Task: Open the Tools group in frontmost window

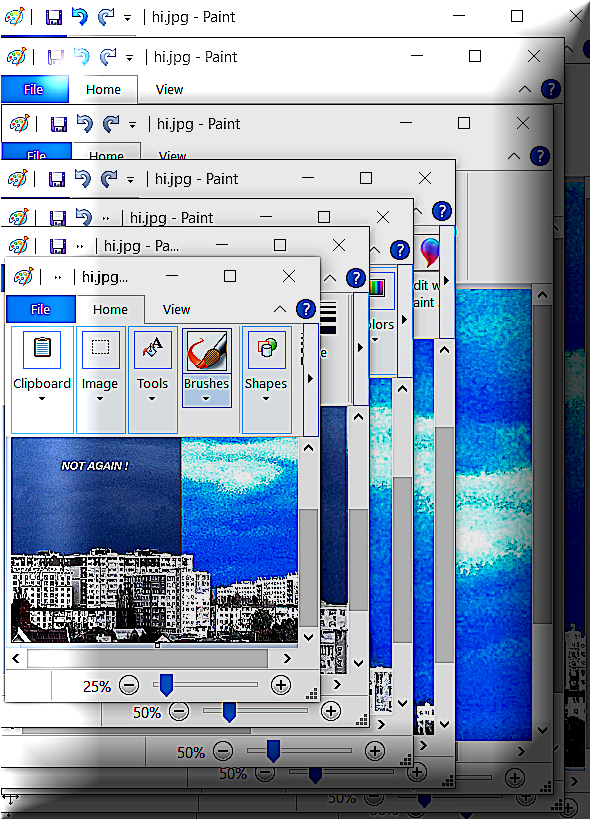Action: (153, 380)
